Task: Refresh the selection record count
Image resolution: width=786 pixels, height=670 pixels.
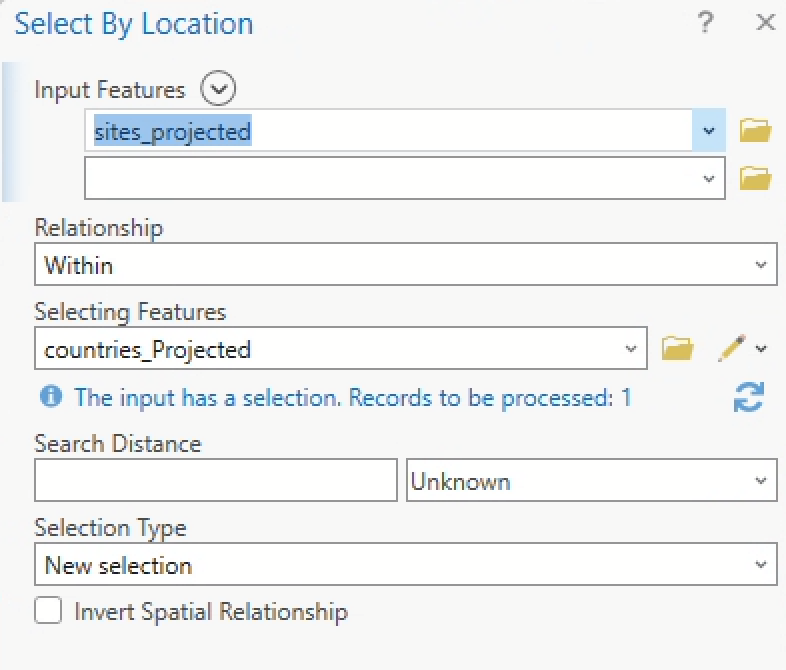Action: click(748, 398)
